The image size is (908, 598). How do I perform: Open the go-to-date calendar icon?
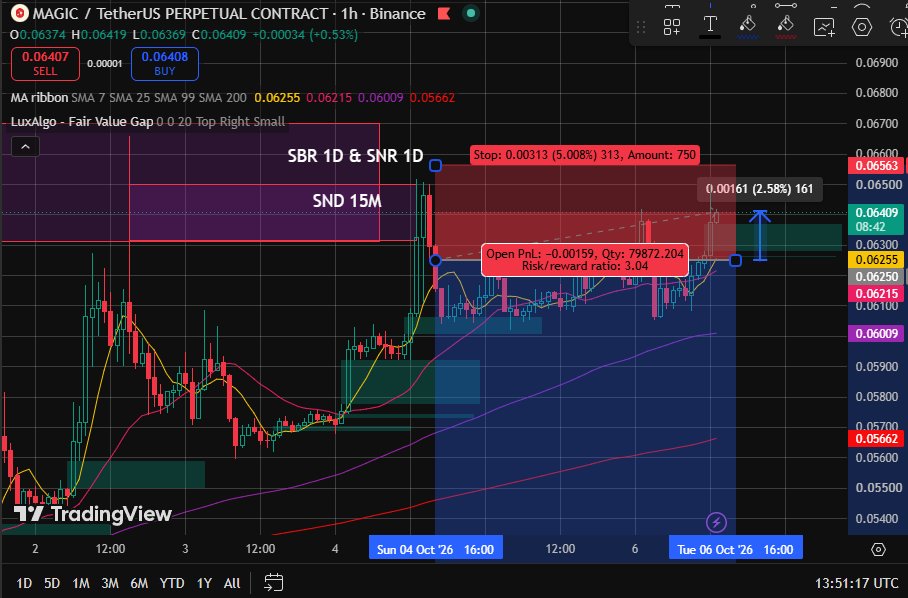[x=273, y=582]
